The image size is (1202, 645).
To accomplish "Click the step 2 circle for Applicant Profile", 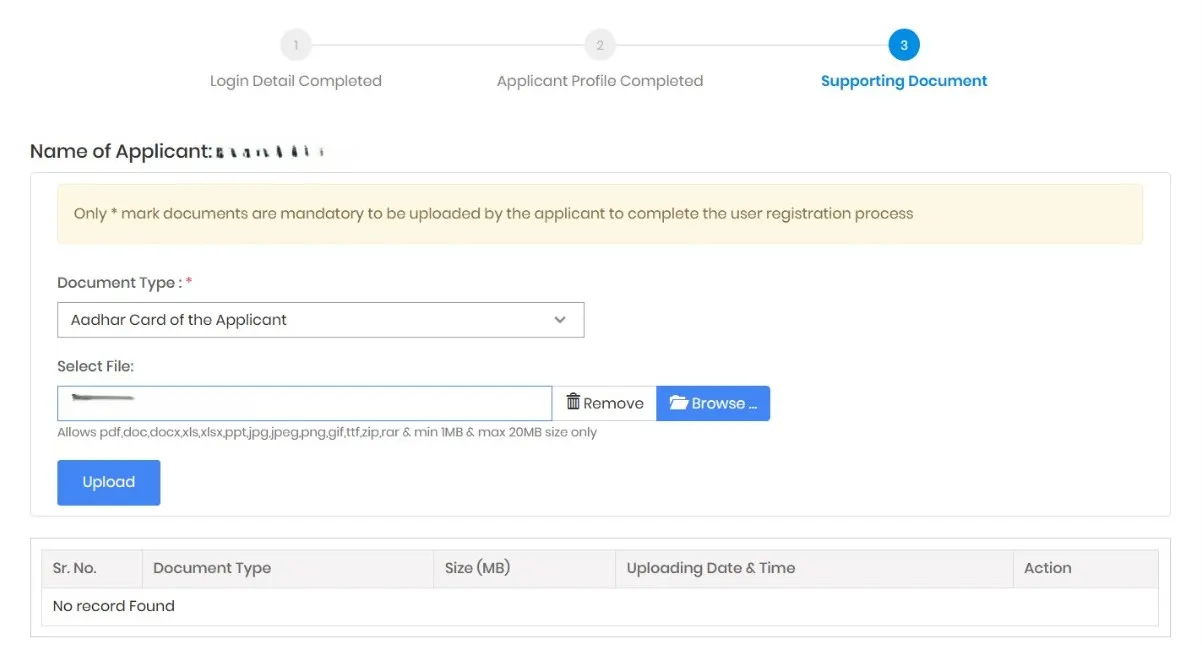I will [599, 45].
